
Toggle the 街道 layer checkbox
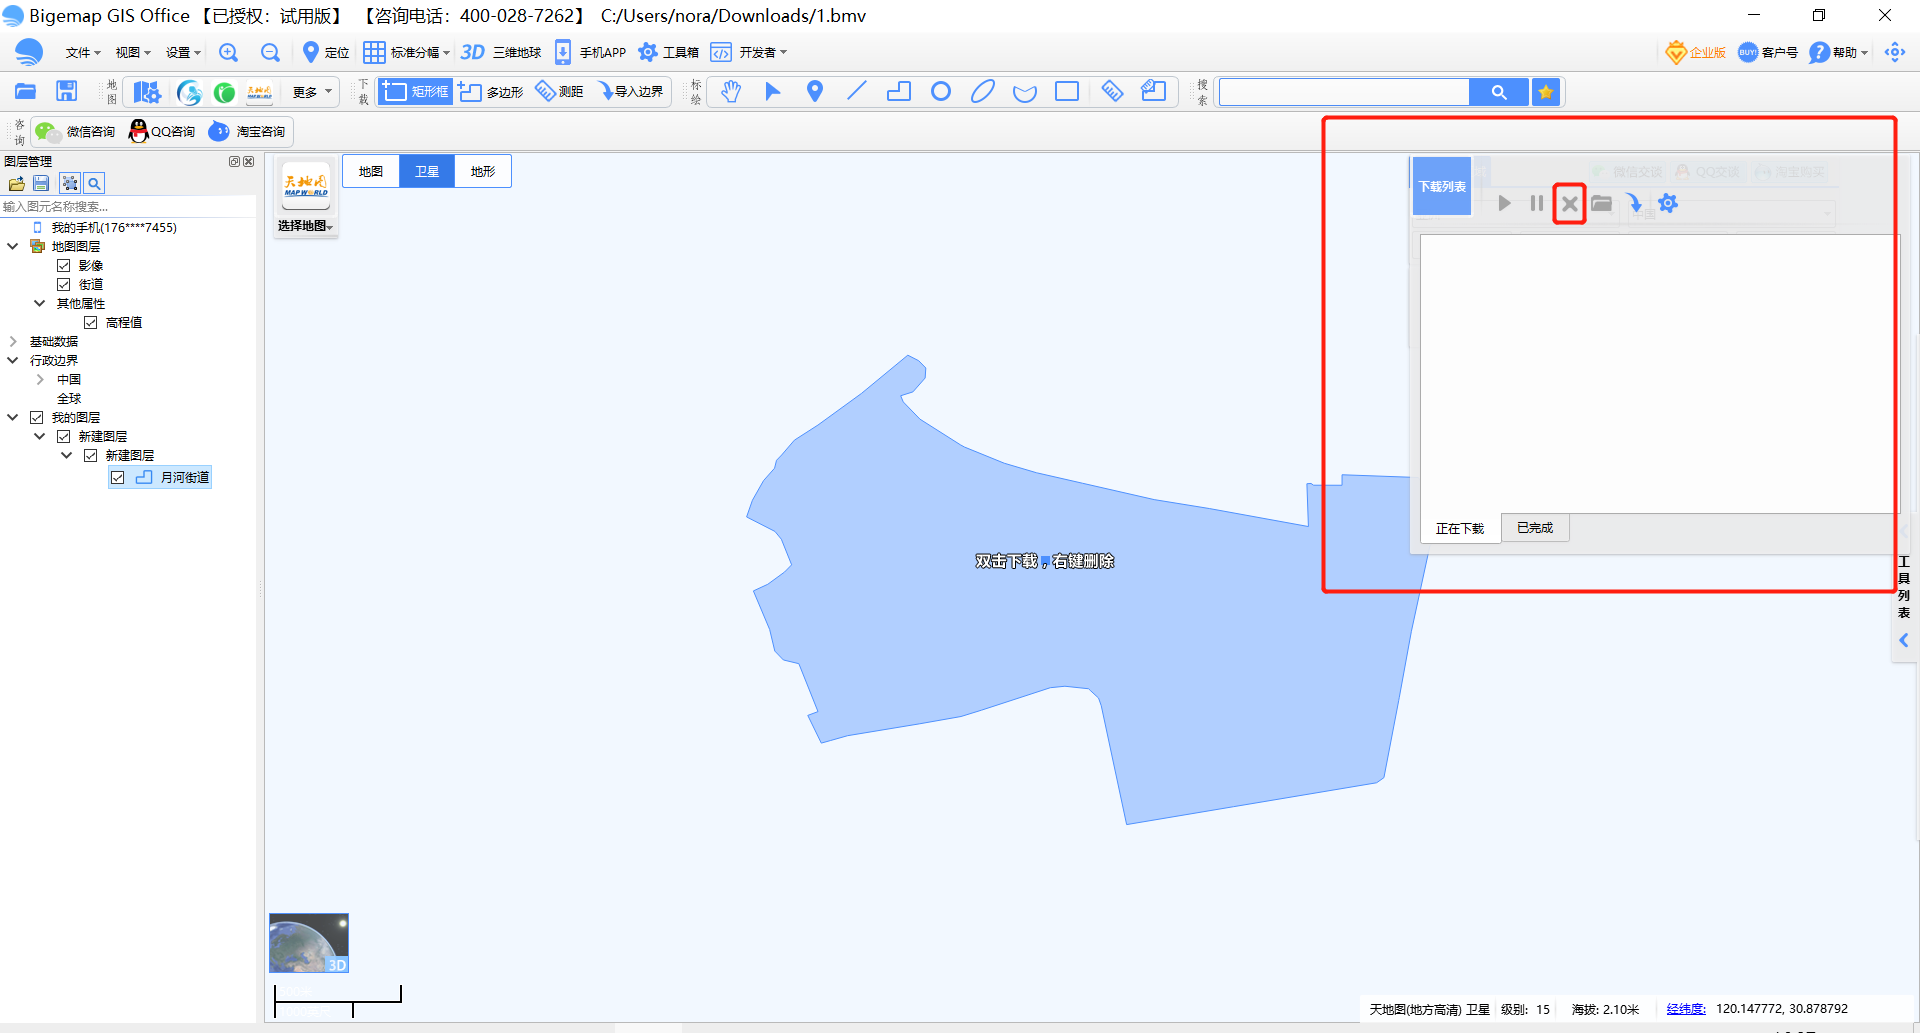(x=64, y=285)
